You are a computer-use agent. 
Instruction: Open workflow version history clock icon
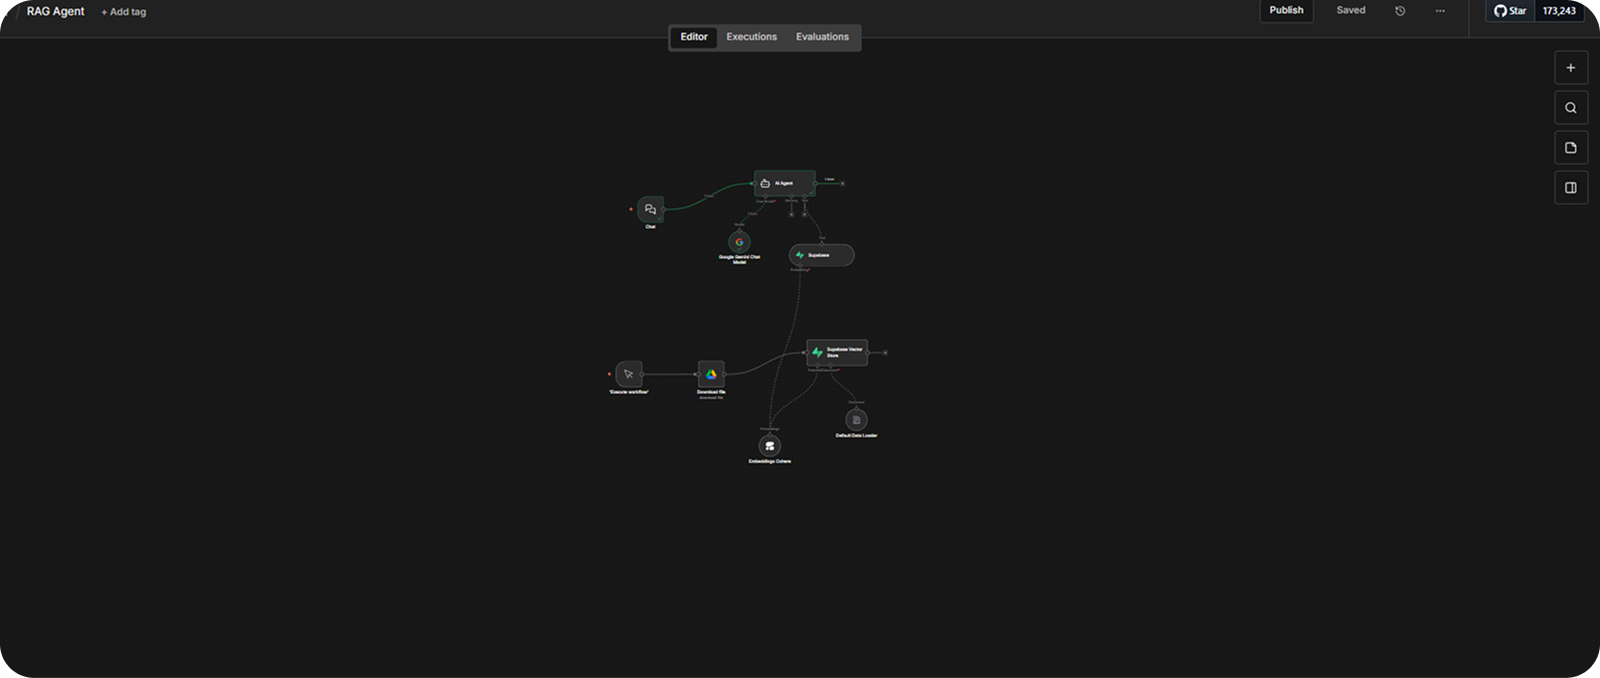[1400, 11]
